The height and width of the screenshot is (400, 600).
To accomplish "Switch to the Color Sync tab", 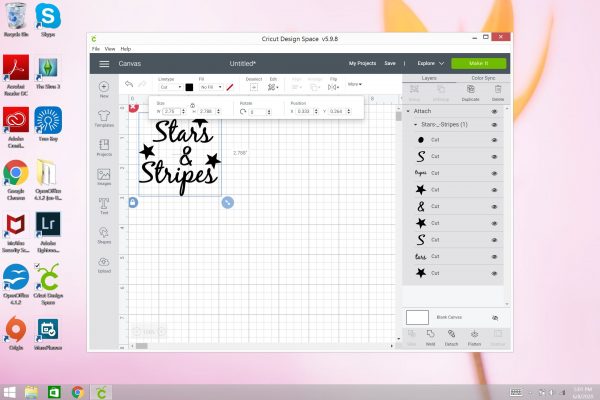I will (x=483, y=76).
